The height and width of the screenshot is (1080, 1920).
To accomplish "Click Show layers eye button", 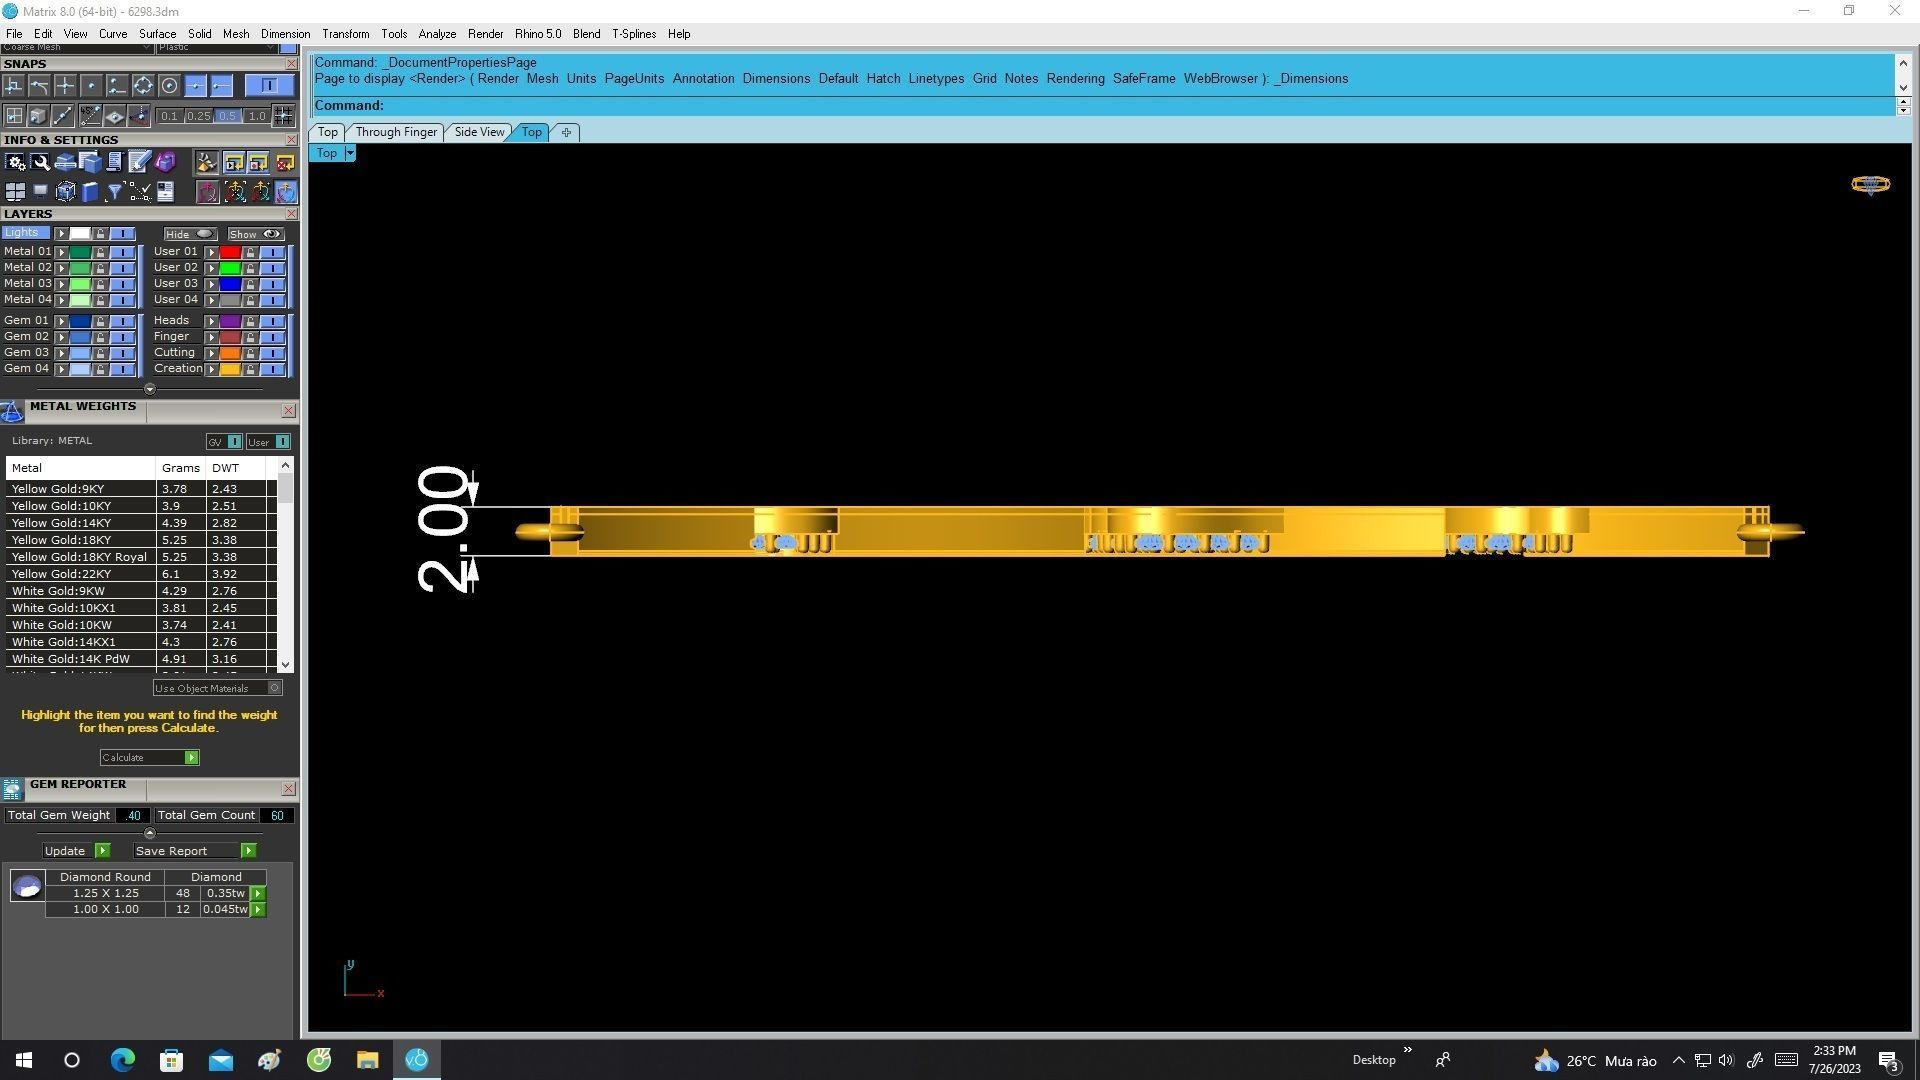I will click(256, 234).
